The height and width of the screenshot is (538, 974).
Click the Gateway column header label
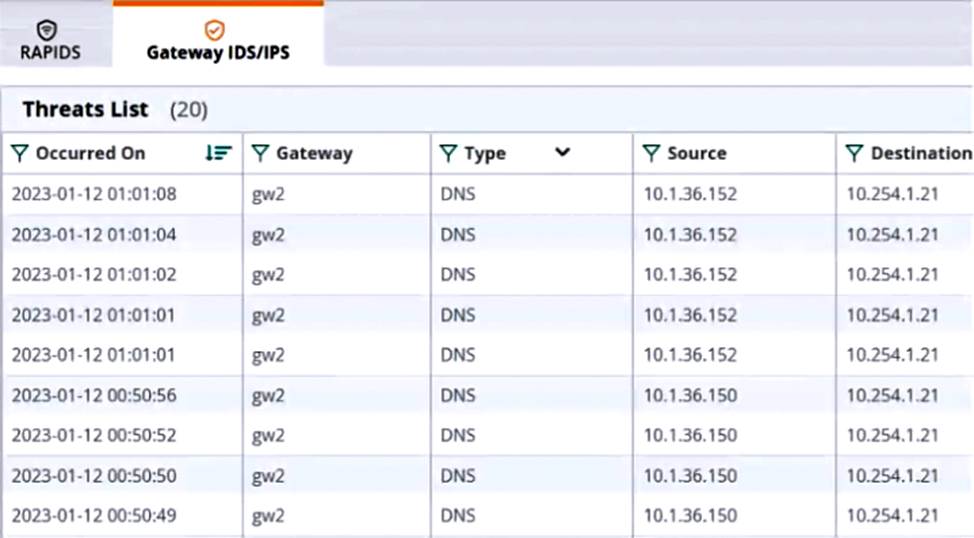(x=314, y=153)
